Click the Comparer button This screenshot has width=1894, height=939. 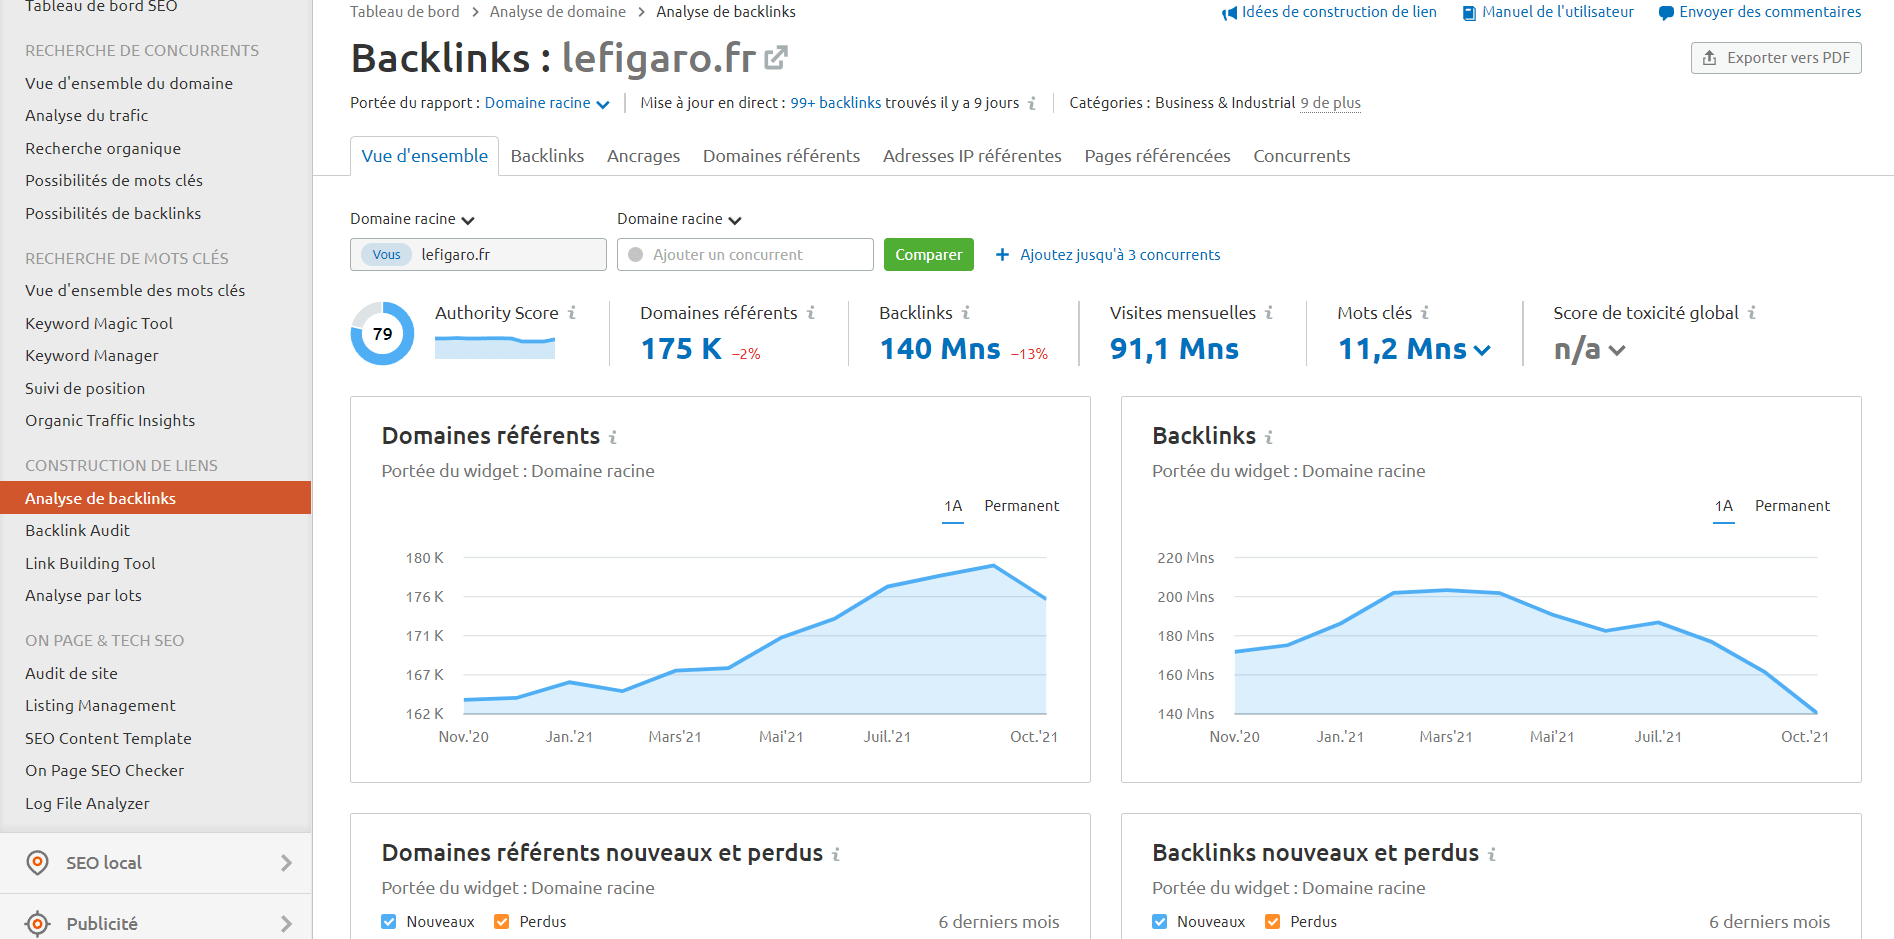click(929, 255)
